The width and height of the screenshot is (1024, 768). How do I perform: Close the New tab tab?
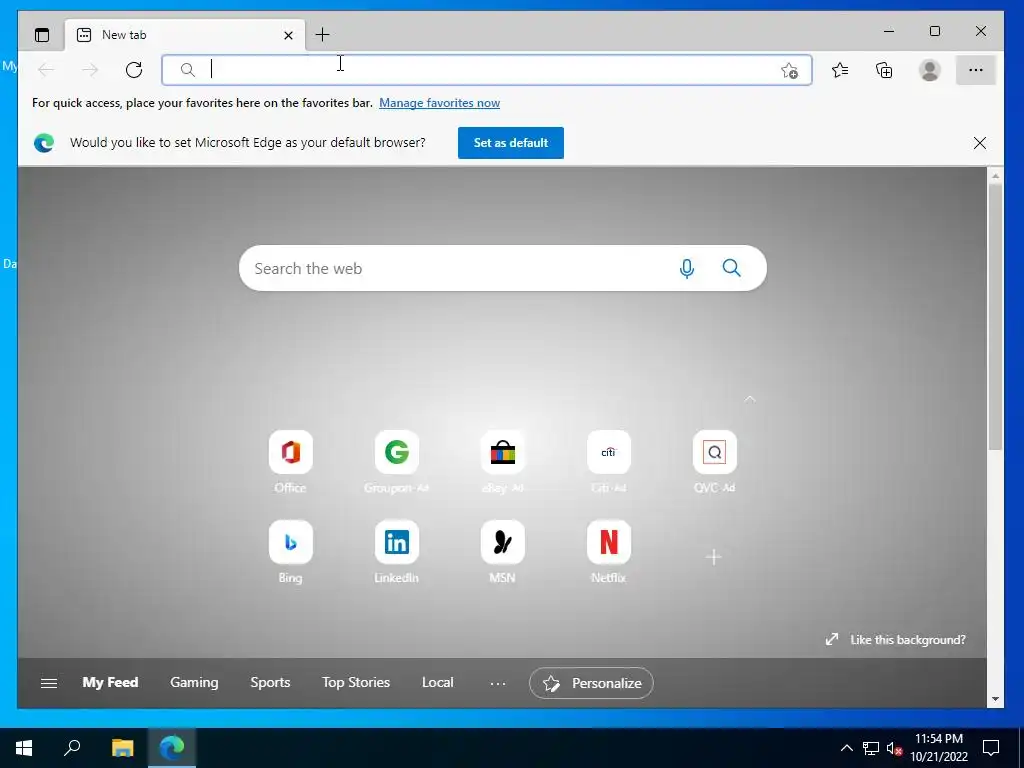[288, 35]
